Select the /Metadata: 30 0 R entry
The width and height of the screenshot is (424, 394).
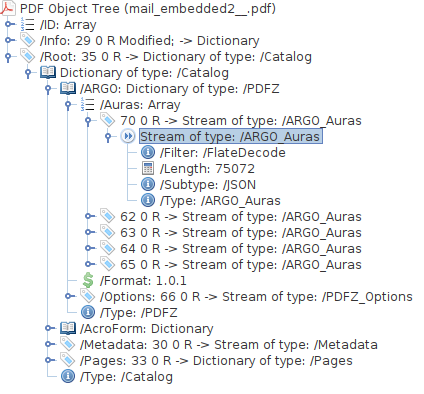point(229,344)
